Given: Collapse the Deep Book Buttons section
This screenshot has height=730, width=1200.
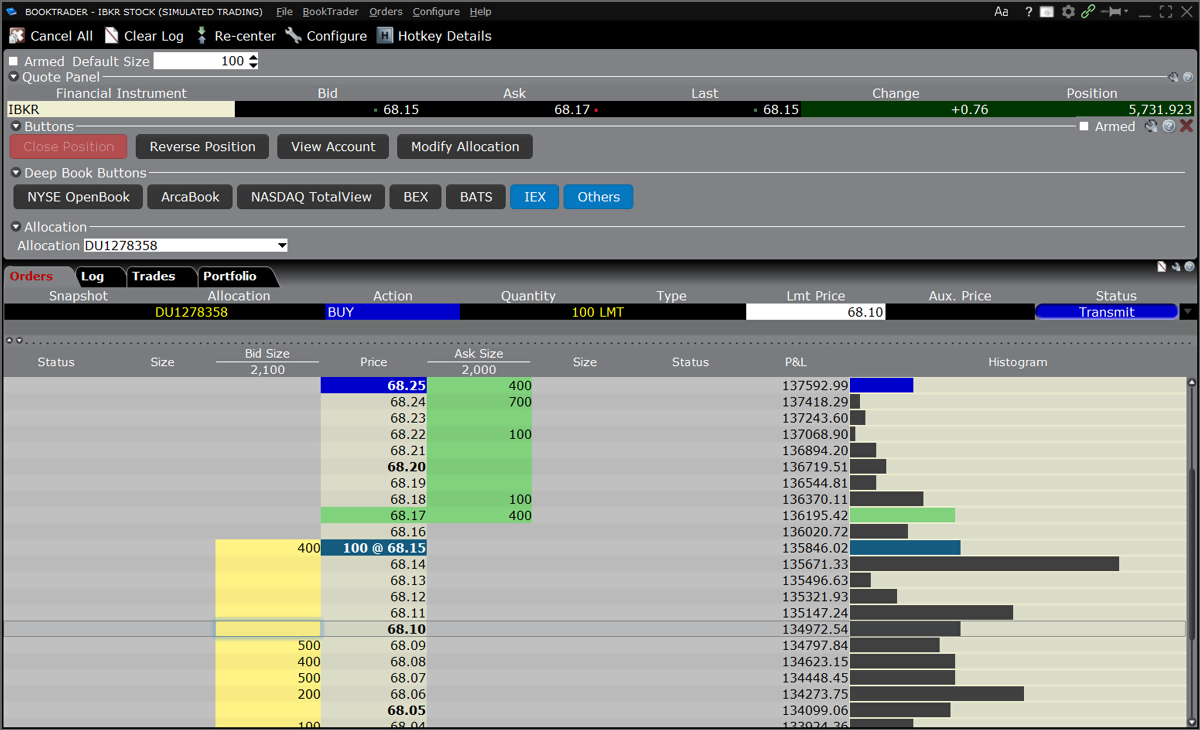Looking at the screenshot, I should pyautogui.click(x=15, y=171).
